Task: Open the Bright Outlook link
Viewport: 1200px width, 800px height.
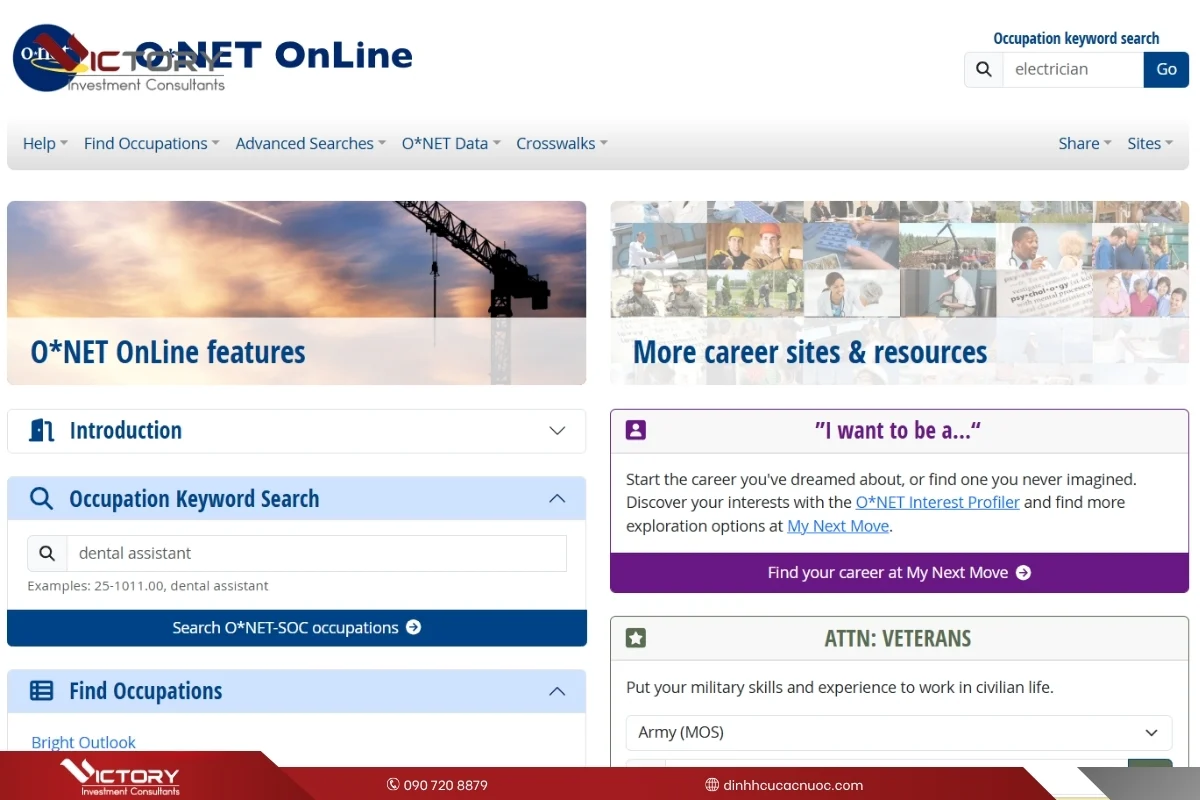Action: (x=83, y=742)
